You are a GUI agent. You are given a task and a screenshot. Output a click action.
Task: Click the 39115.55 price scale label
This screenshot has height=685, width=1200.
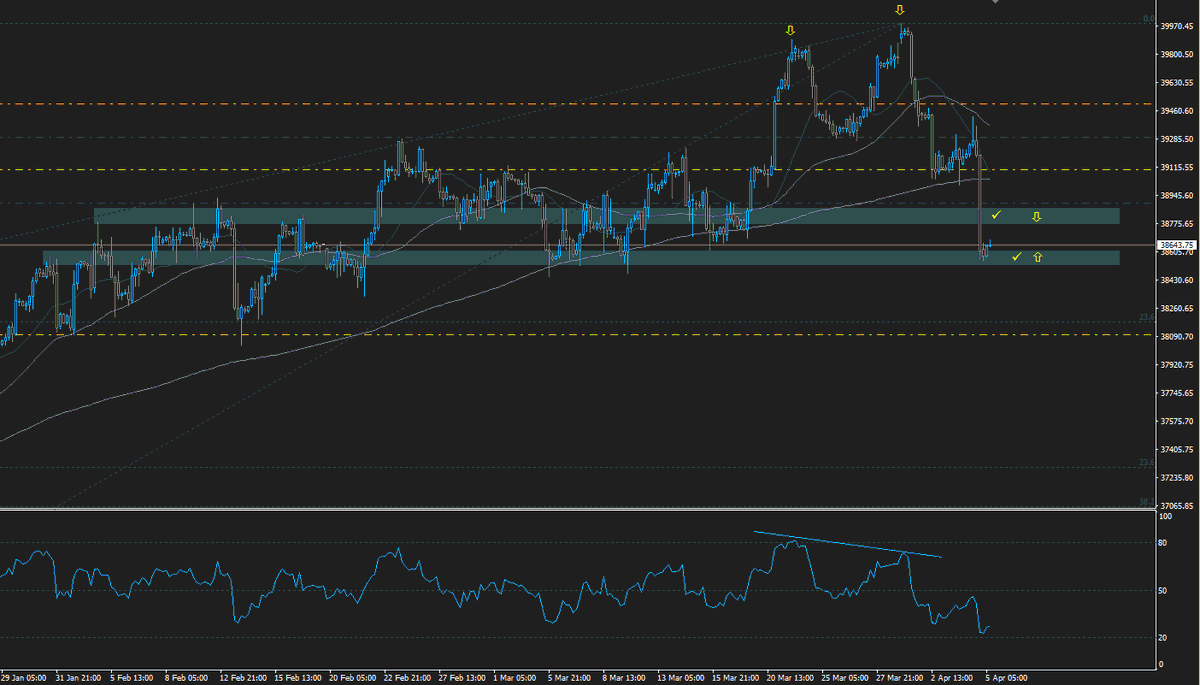1176,168
